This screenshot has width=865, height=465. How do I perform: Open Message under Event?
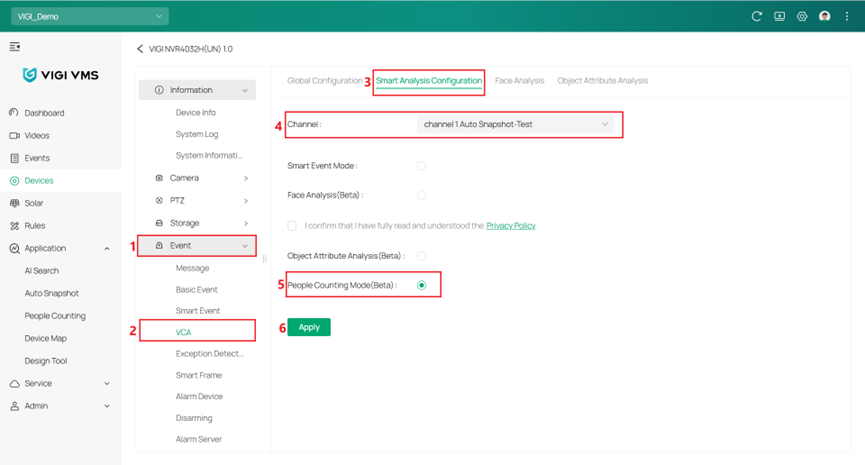click(x=192, y=268)
